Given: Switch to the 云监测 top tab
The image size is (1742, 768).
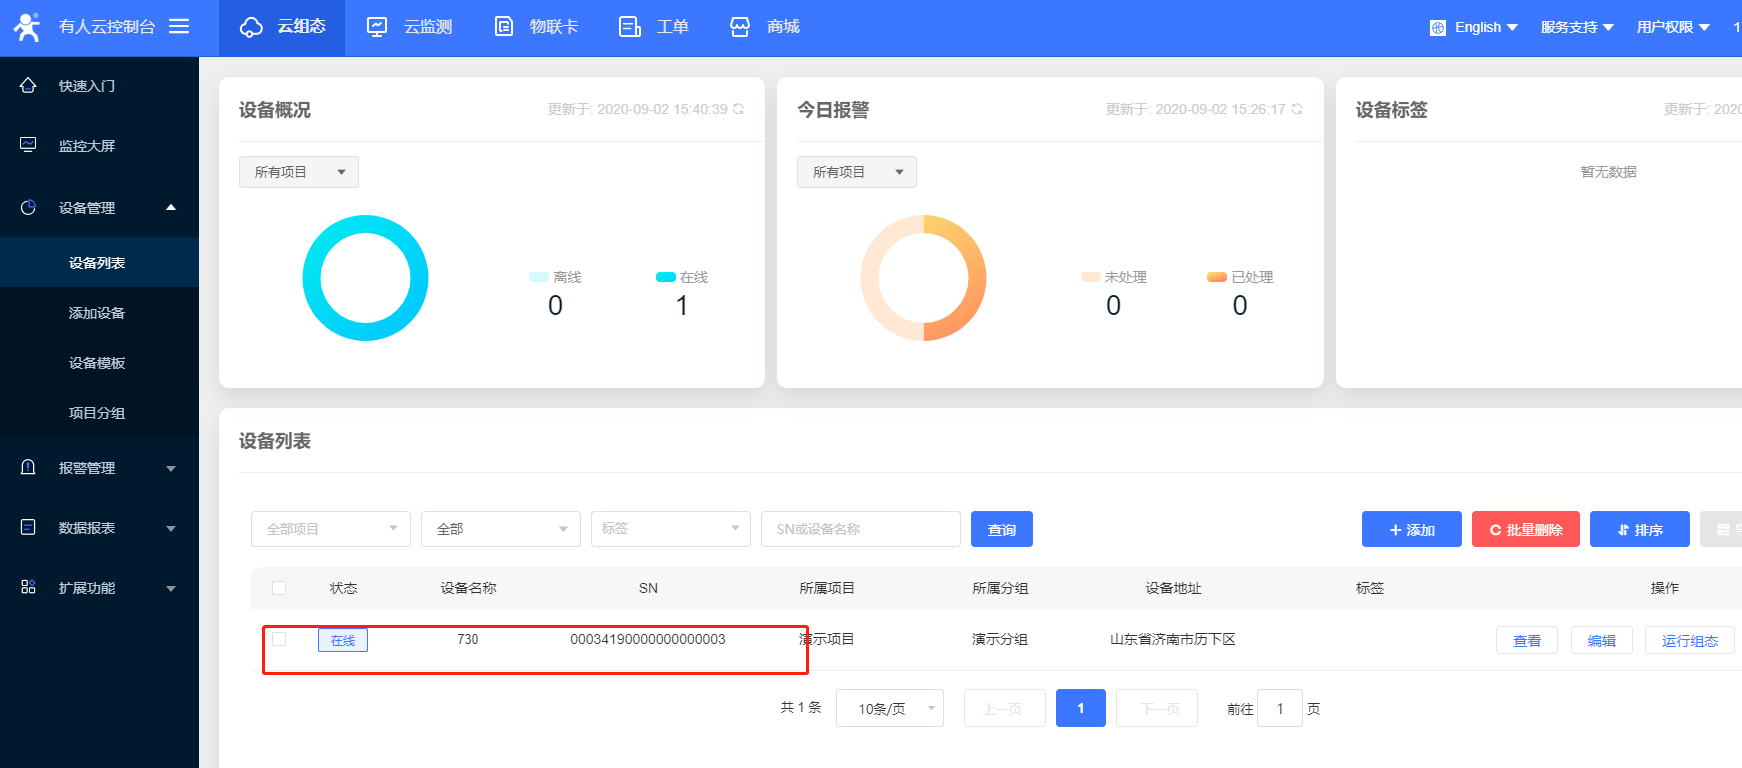Looking at the screenshot, I should click(409, 27).
